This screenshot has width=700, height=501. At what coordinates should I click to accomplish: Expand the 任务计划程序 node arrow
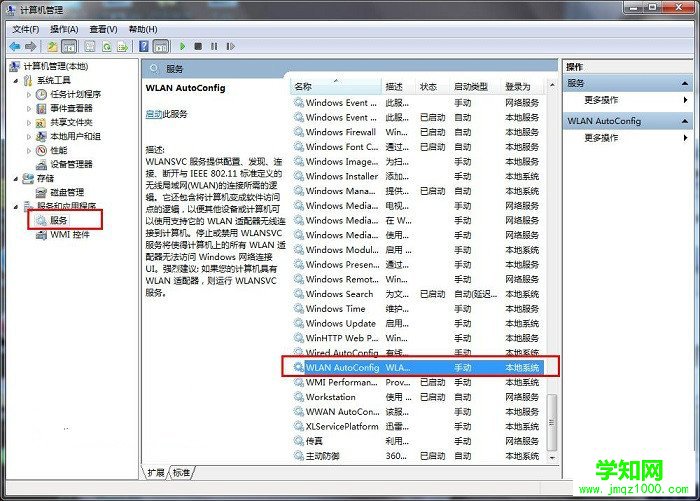coord(29,95)
